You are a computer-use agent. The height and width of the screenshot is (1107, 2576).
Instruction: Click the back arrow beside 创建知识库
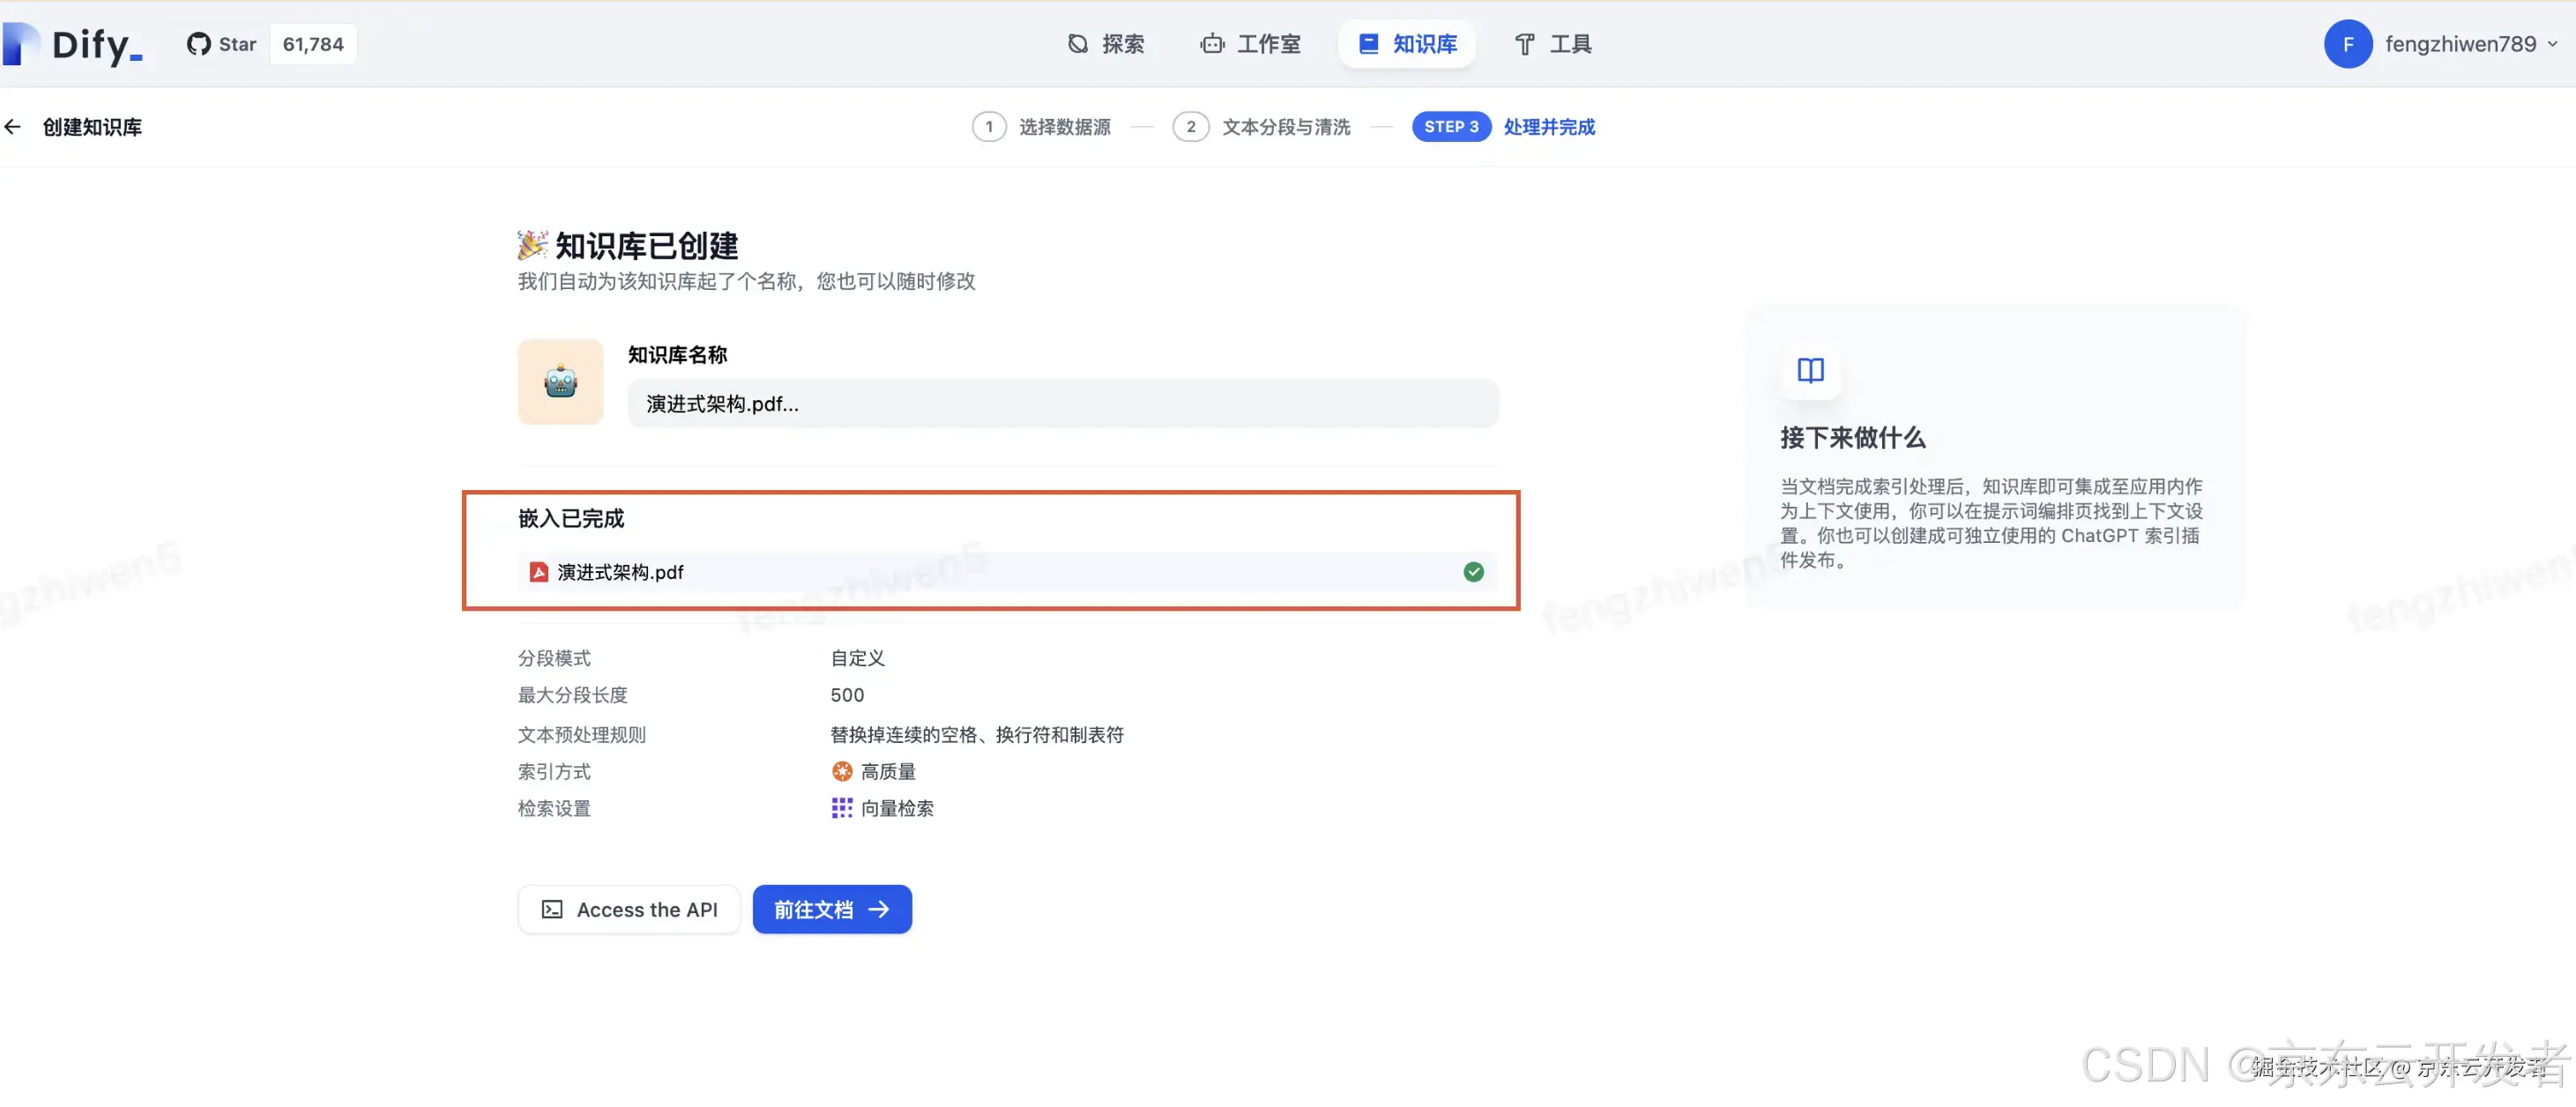pyautogui.click(x=13, y=127)
